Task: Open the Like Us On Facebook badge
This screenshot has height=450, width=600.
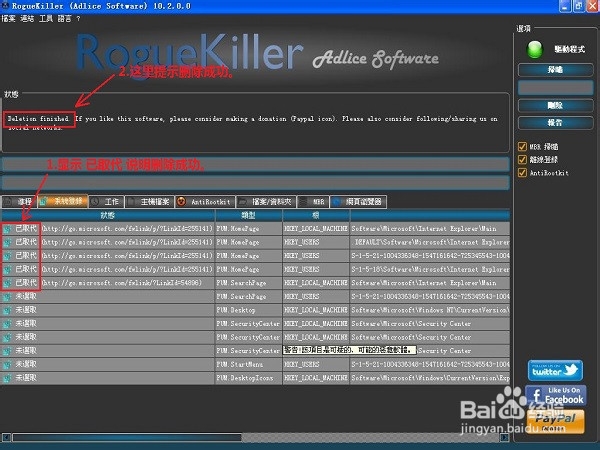Action: pyautogui.click(x=556, y=396)
